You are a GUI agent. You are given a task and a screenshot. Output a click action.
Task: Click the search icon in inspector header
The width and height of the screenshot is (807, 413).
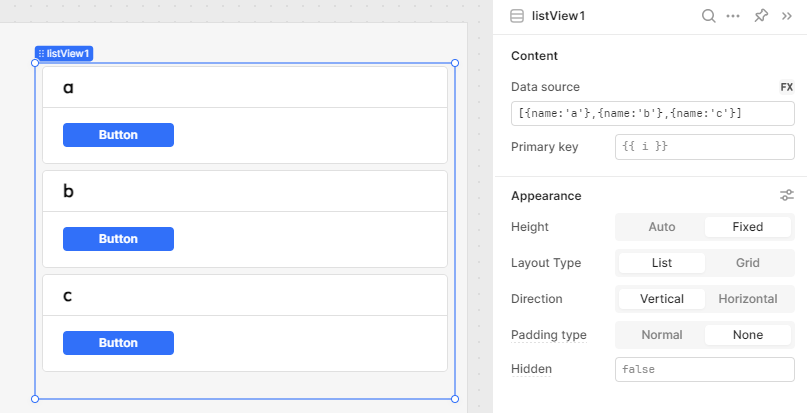pos(709,16)
